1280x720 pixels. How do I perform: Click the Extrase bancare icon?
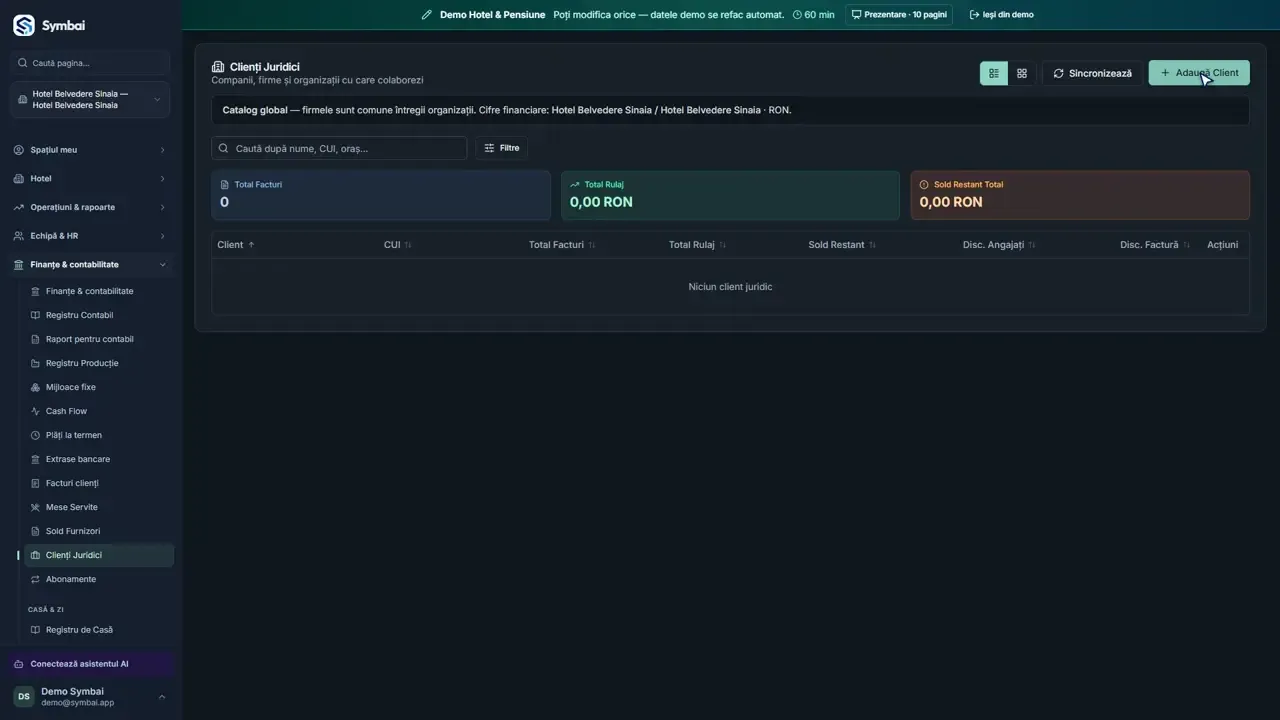(x=35, y=459)
